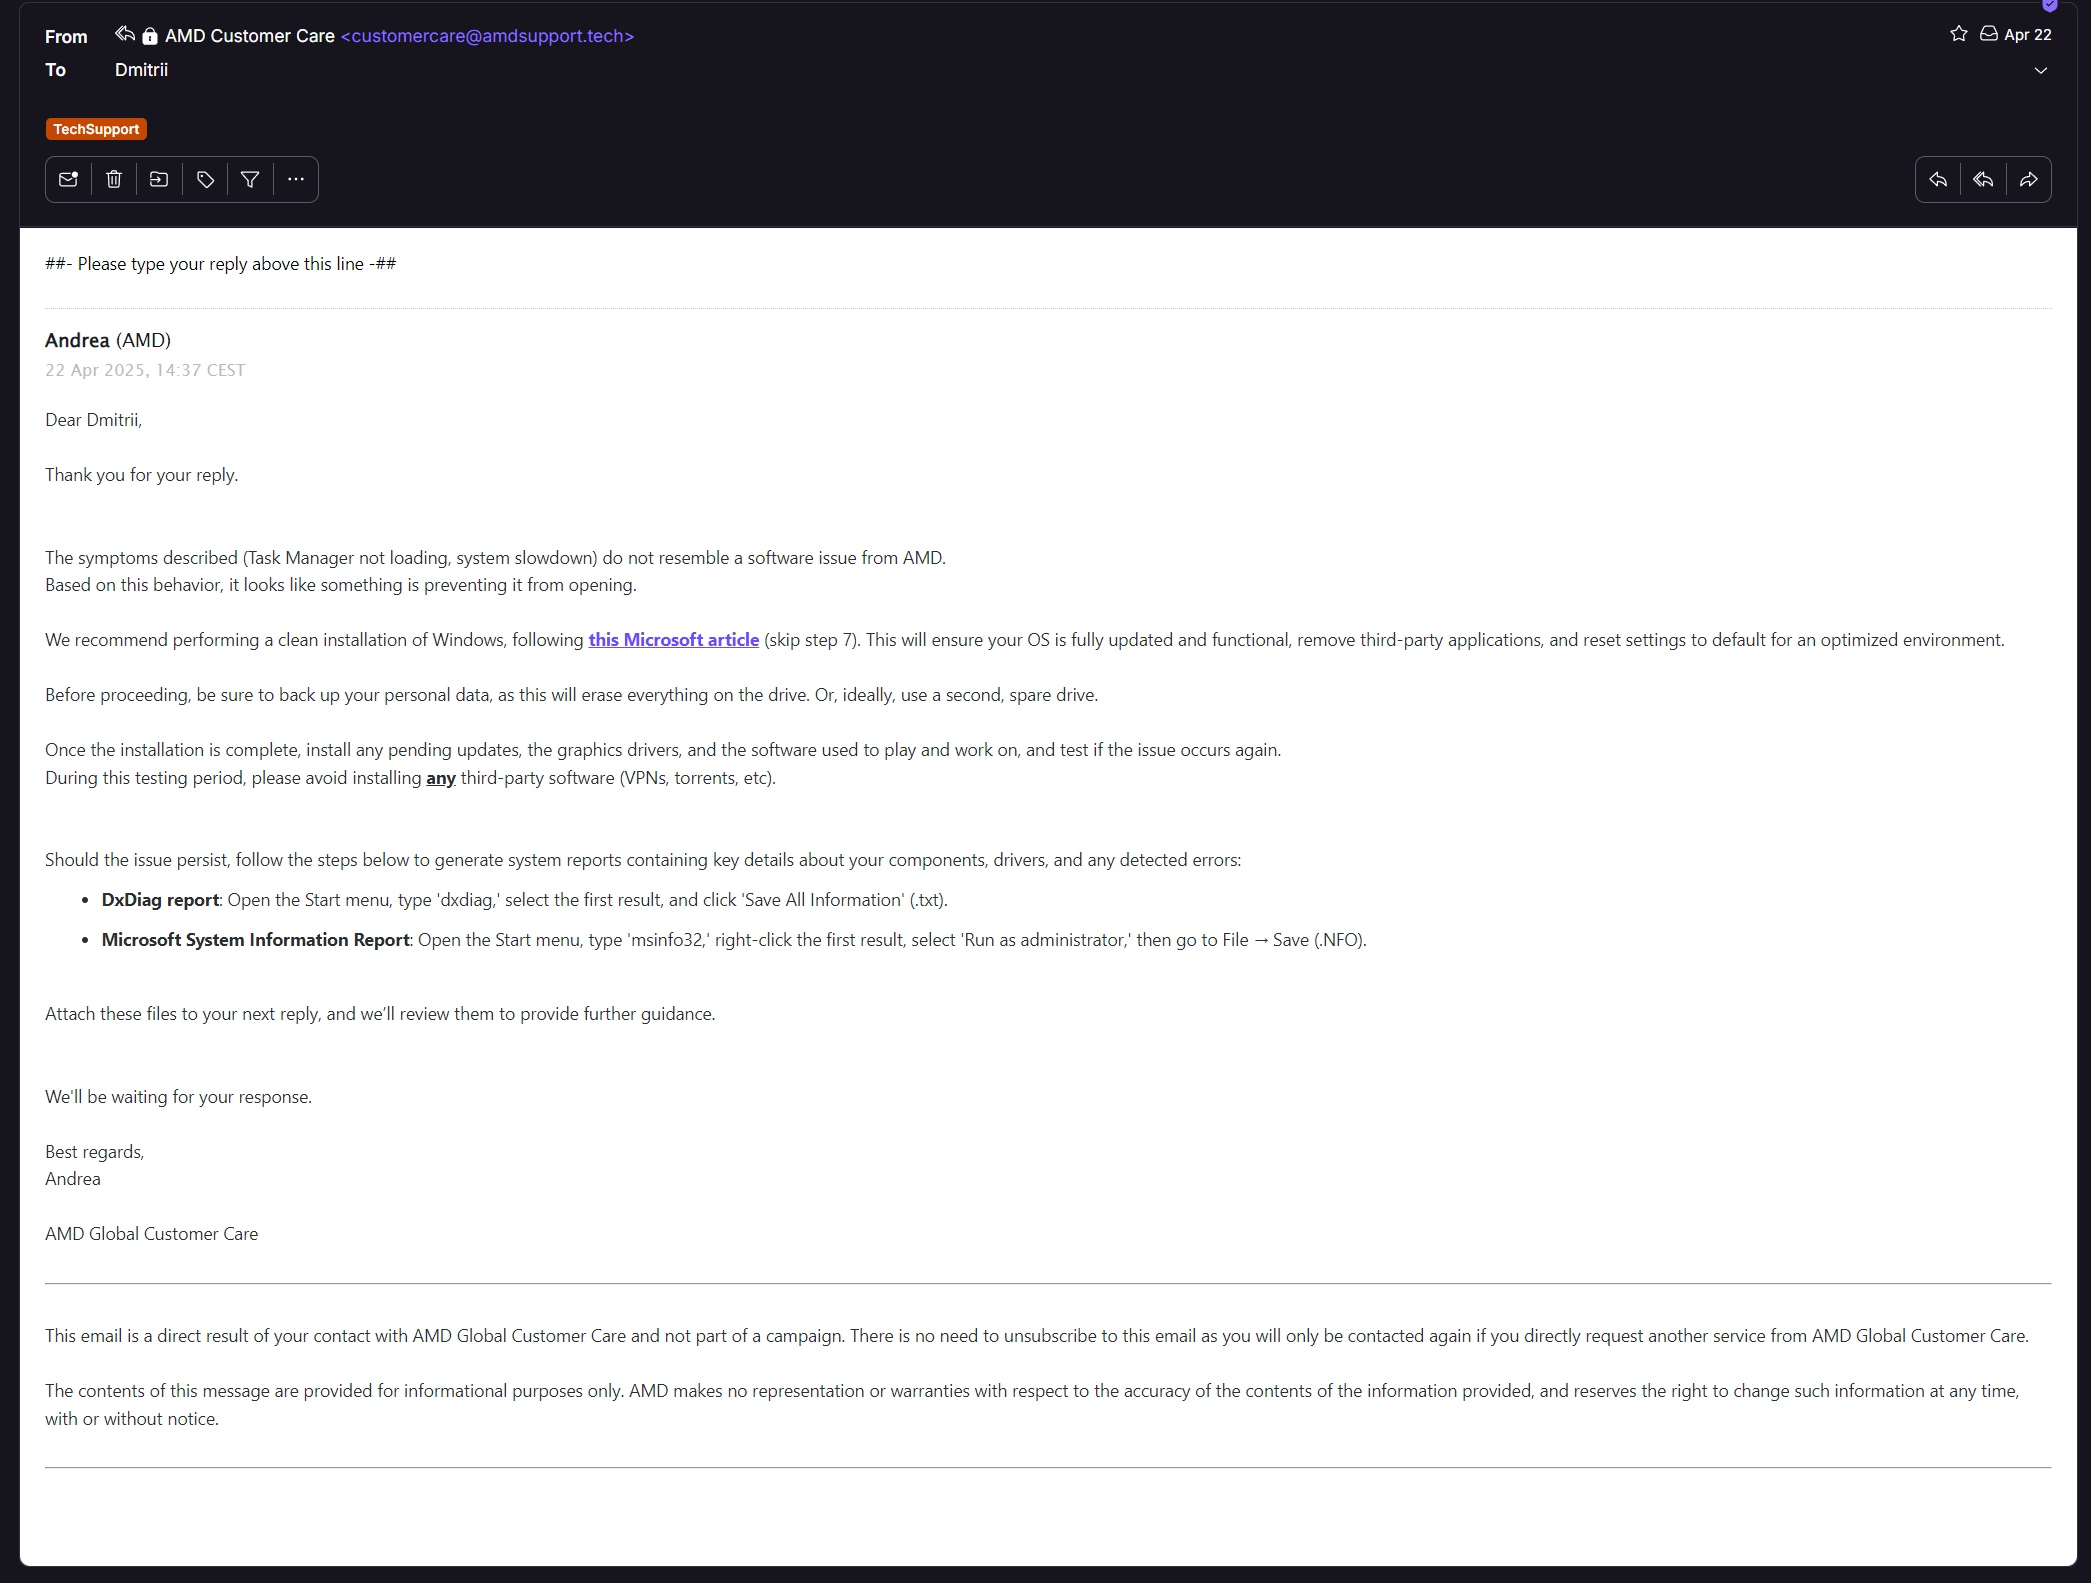Expand message details chevron
The image size is (2091, 1583).
2041,70
